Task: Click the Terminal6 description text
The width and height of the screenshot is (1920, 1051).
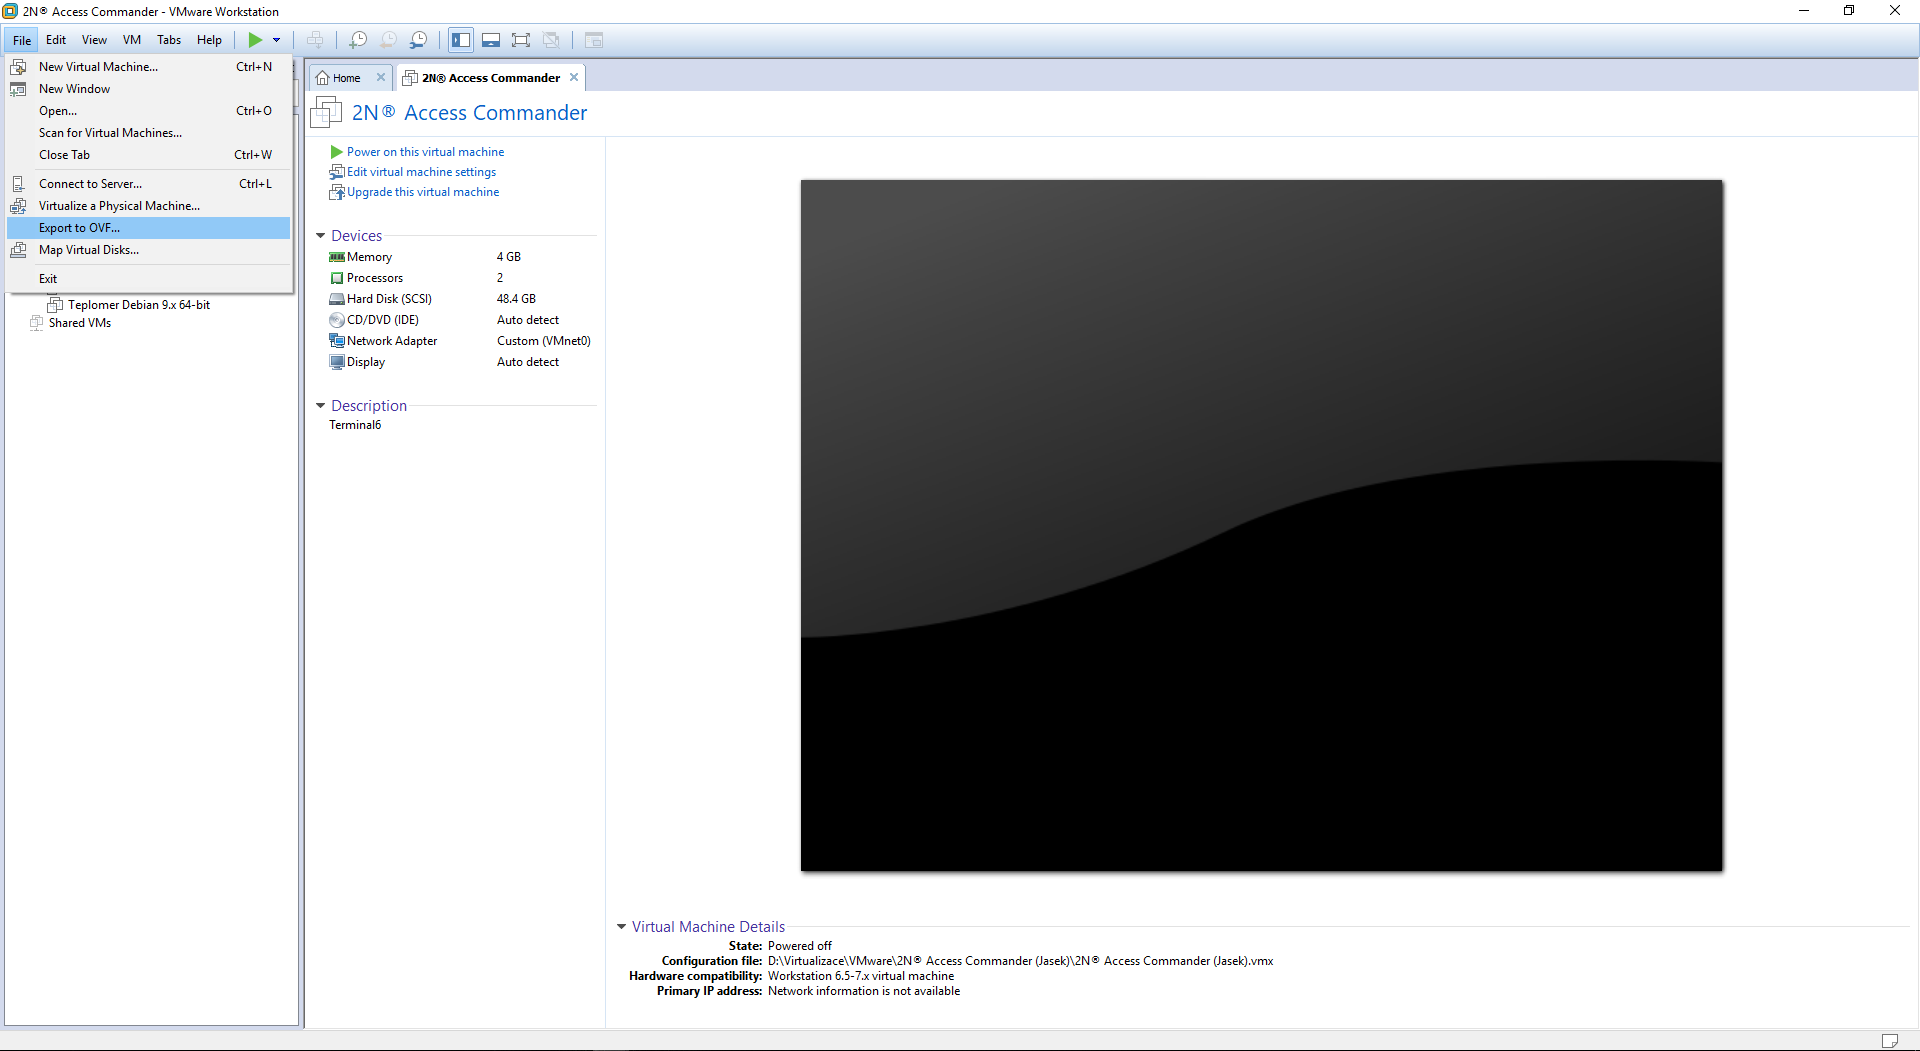Action: tap(355, 425)
